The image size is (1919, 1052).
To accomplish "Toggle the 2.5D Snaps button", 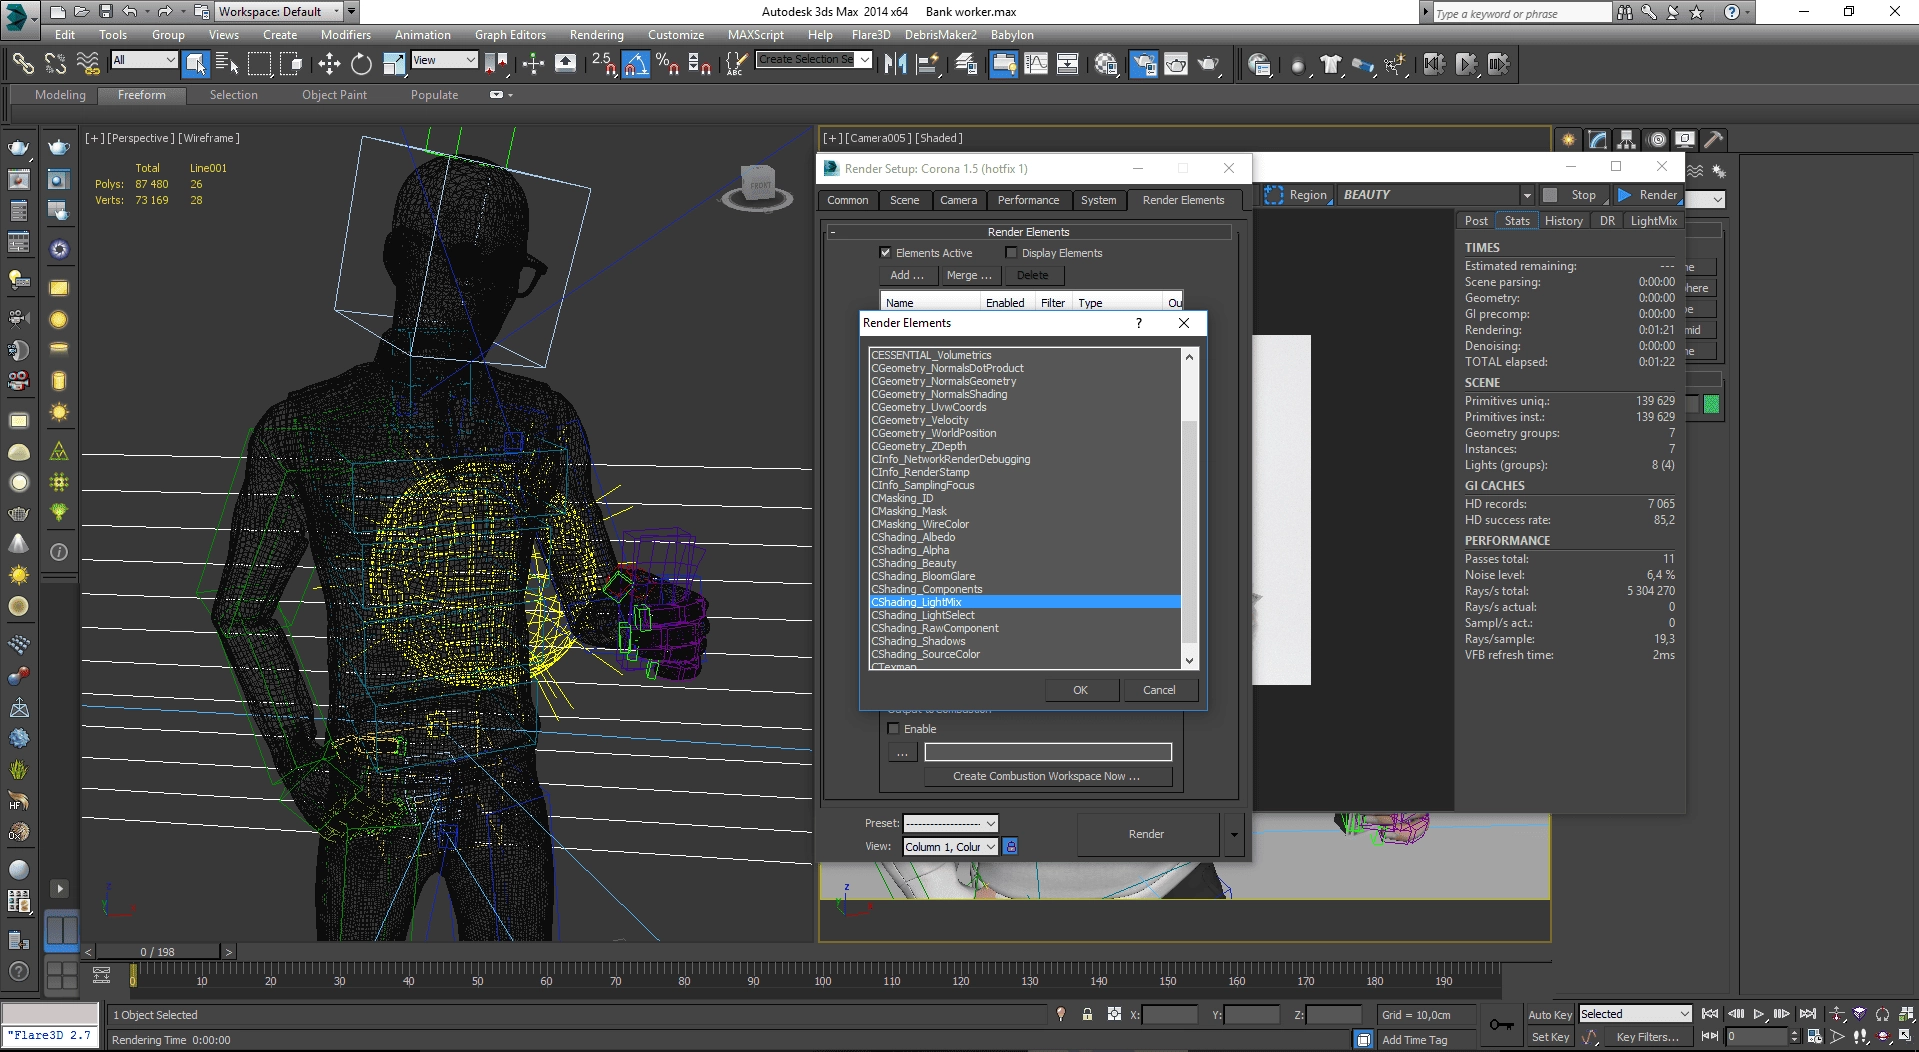I will coord(603,64).
